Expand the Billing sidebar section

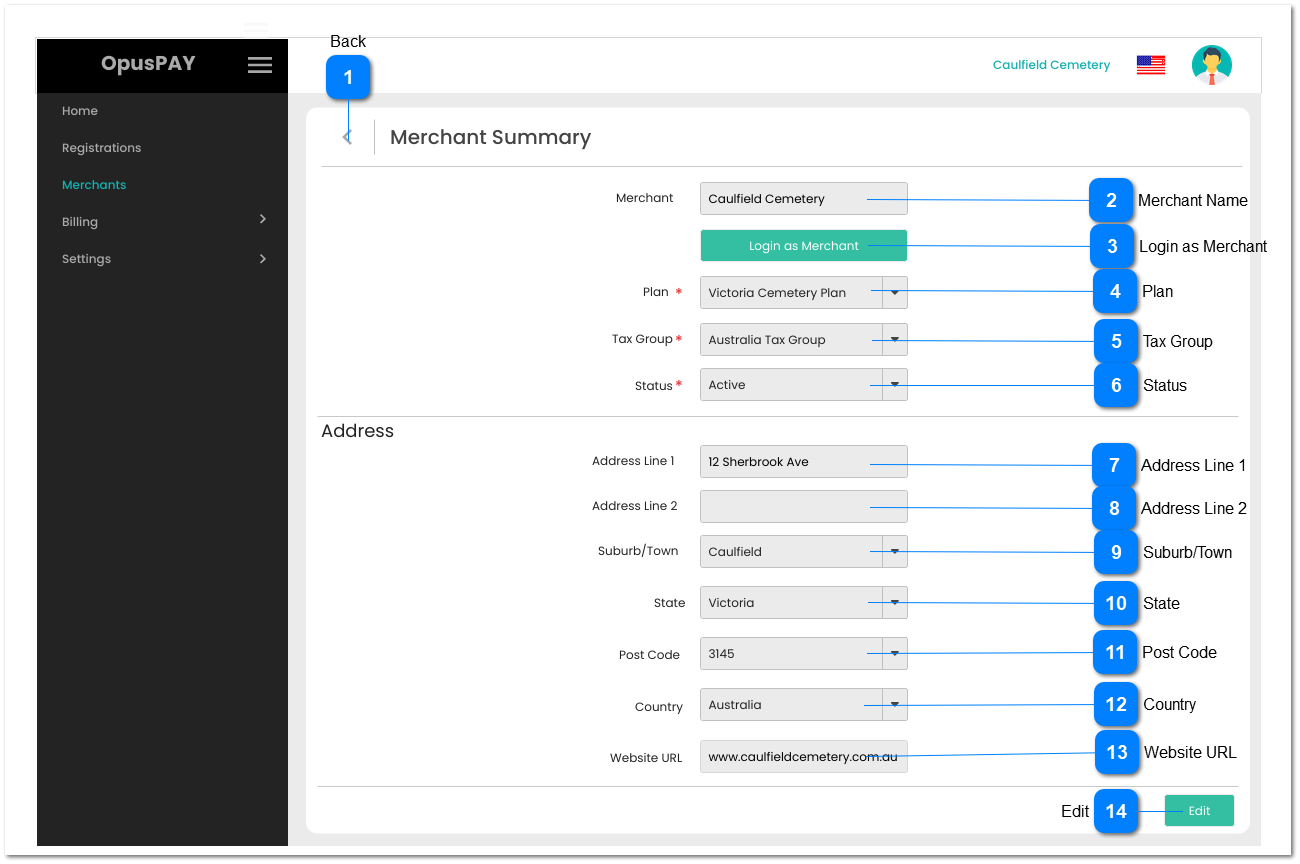161,221
